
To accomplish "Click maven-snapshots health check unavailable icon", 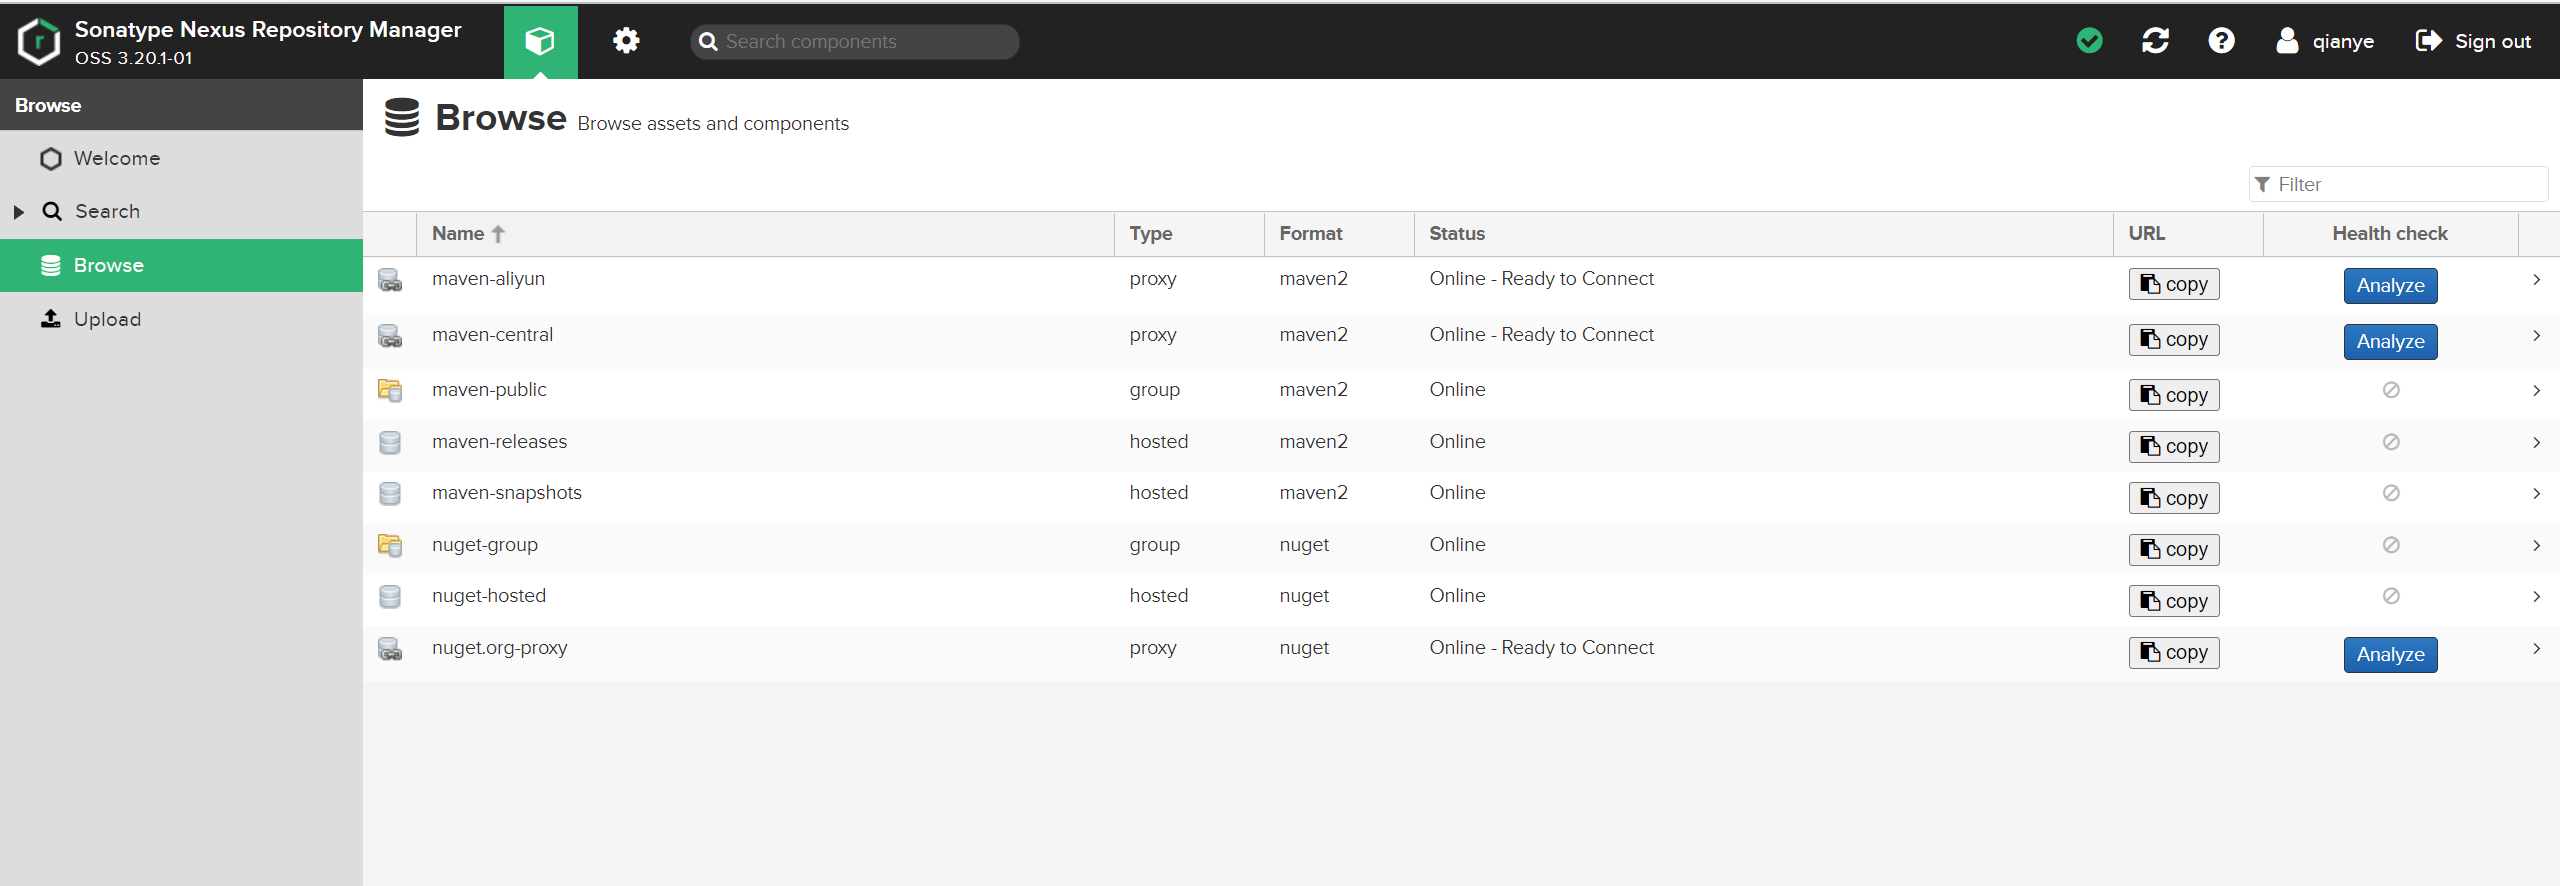I will coord(2391,493).
